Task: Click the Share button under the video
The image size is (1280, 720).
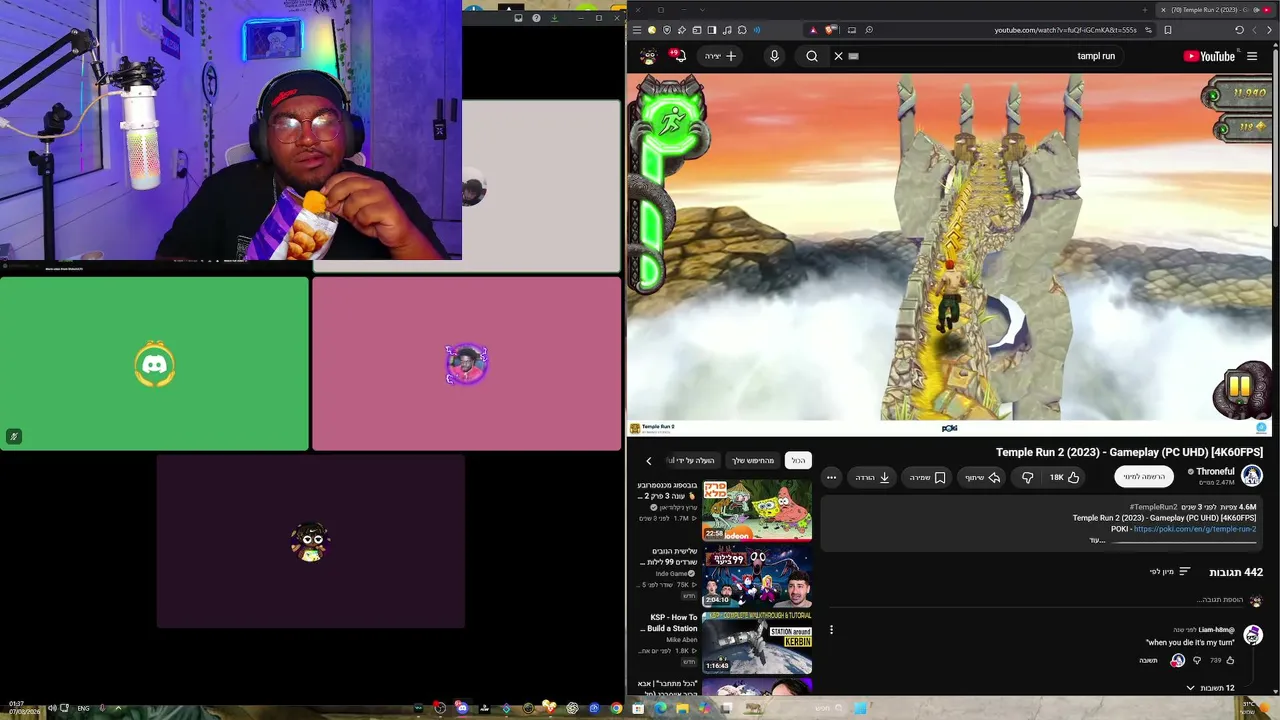Action: pos(982,477)
